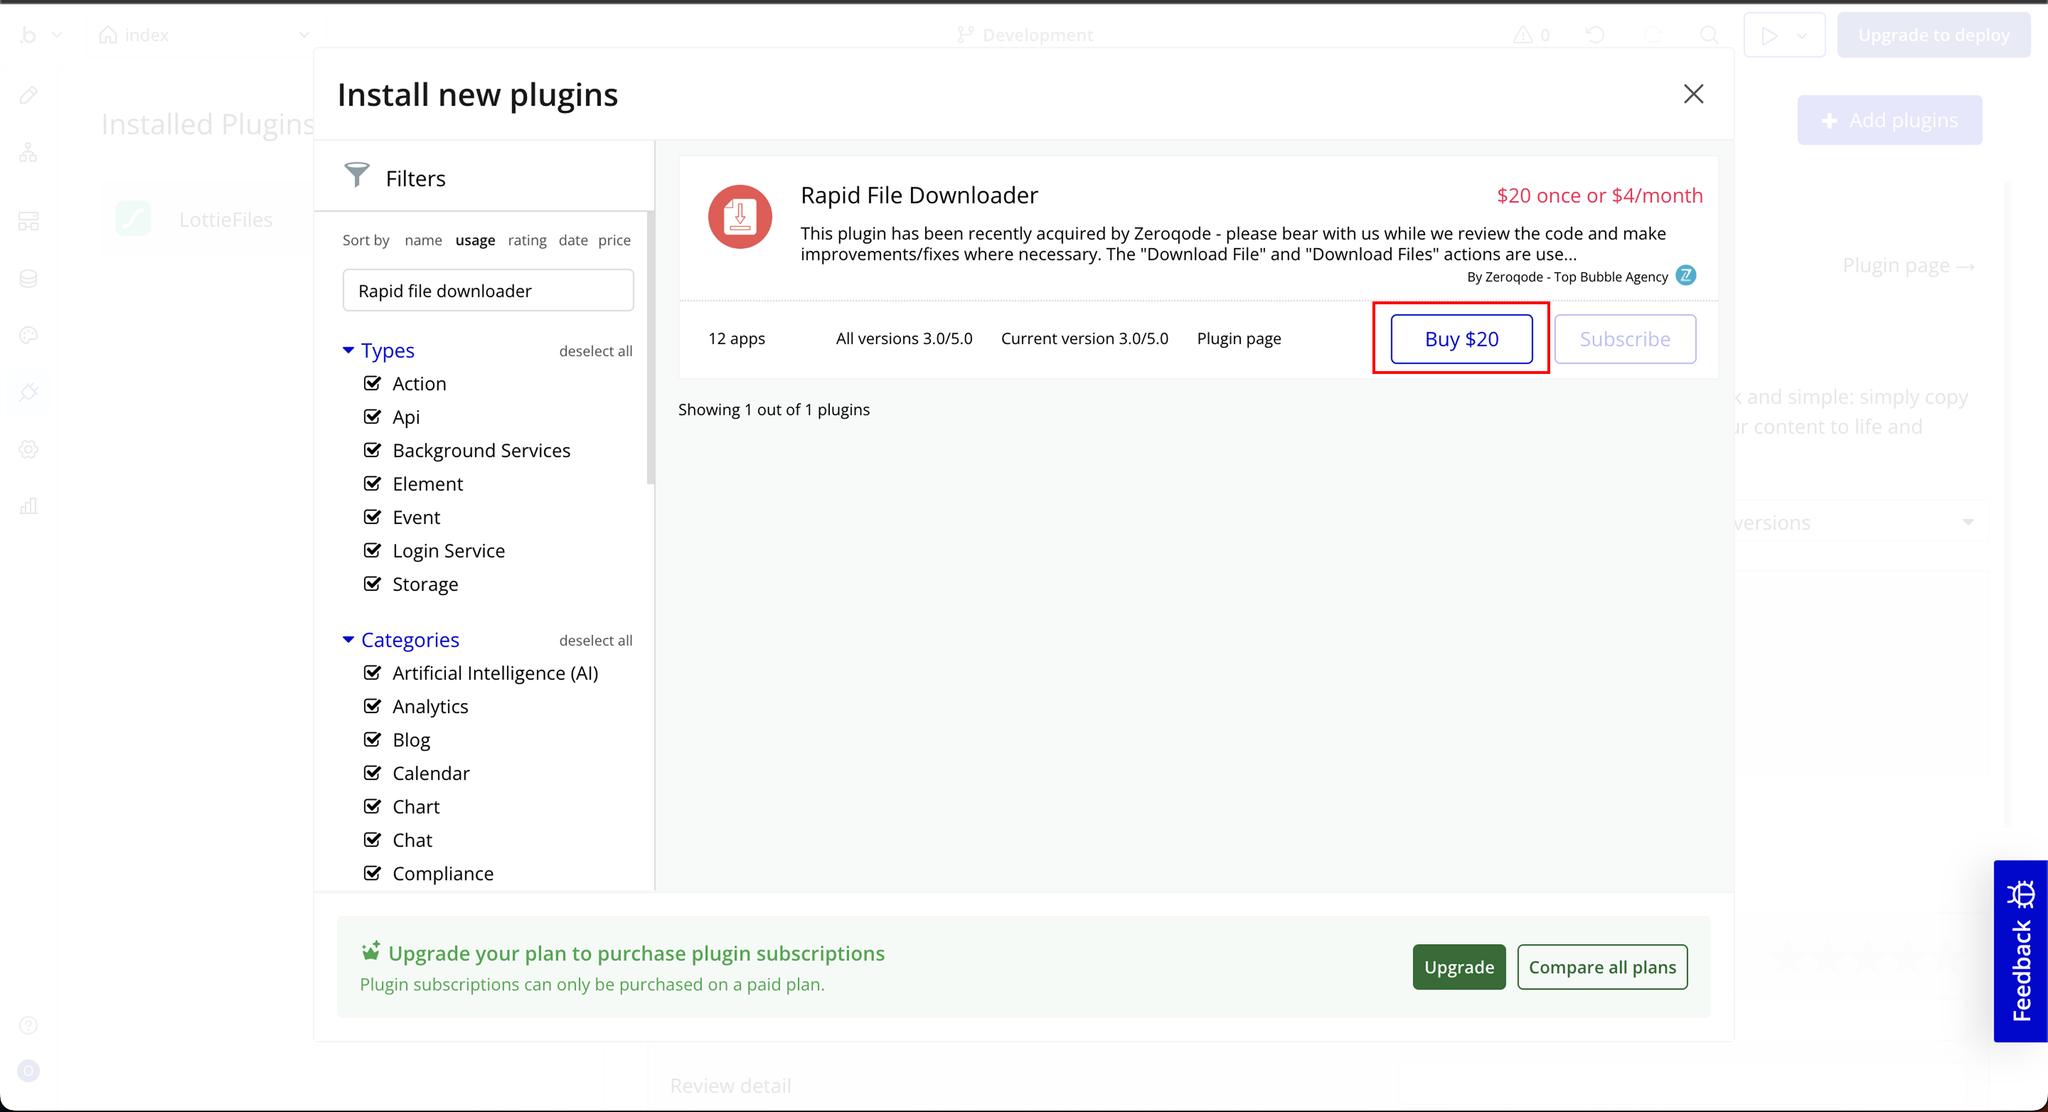Click the Feedback bug icon

click(2021, 894)
